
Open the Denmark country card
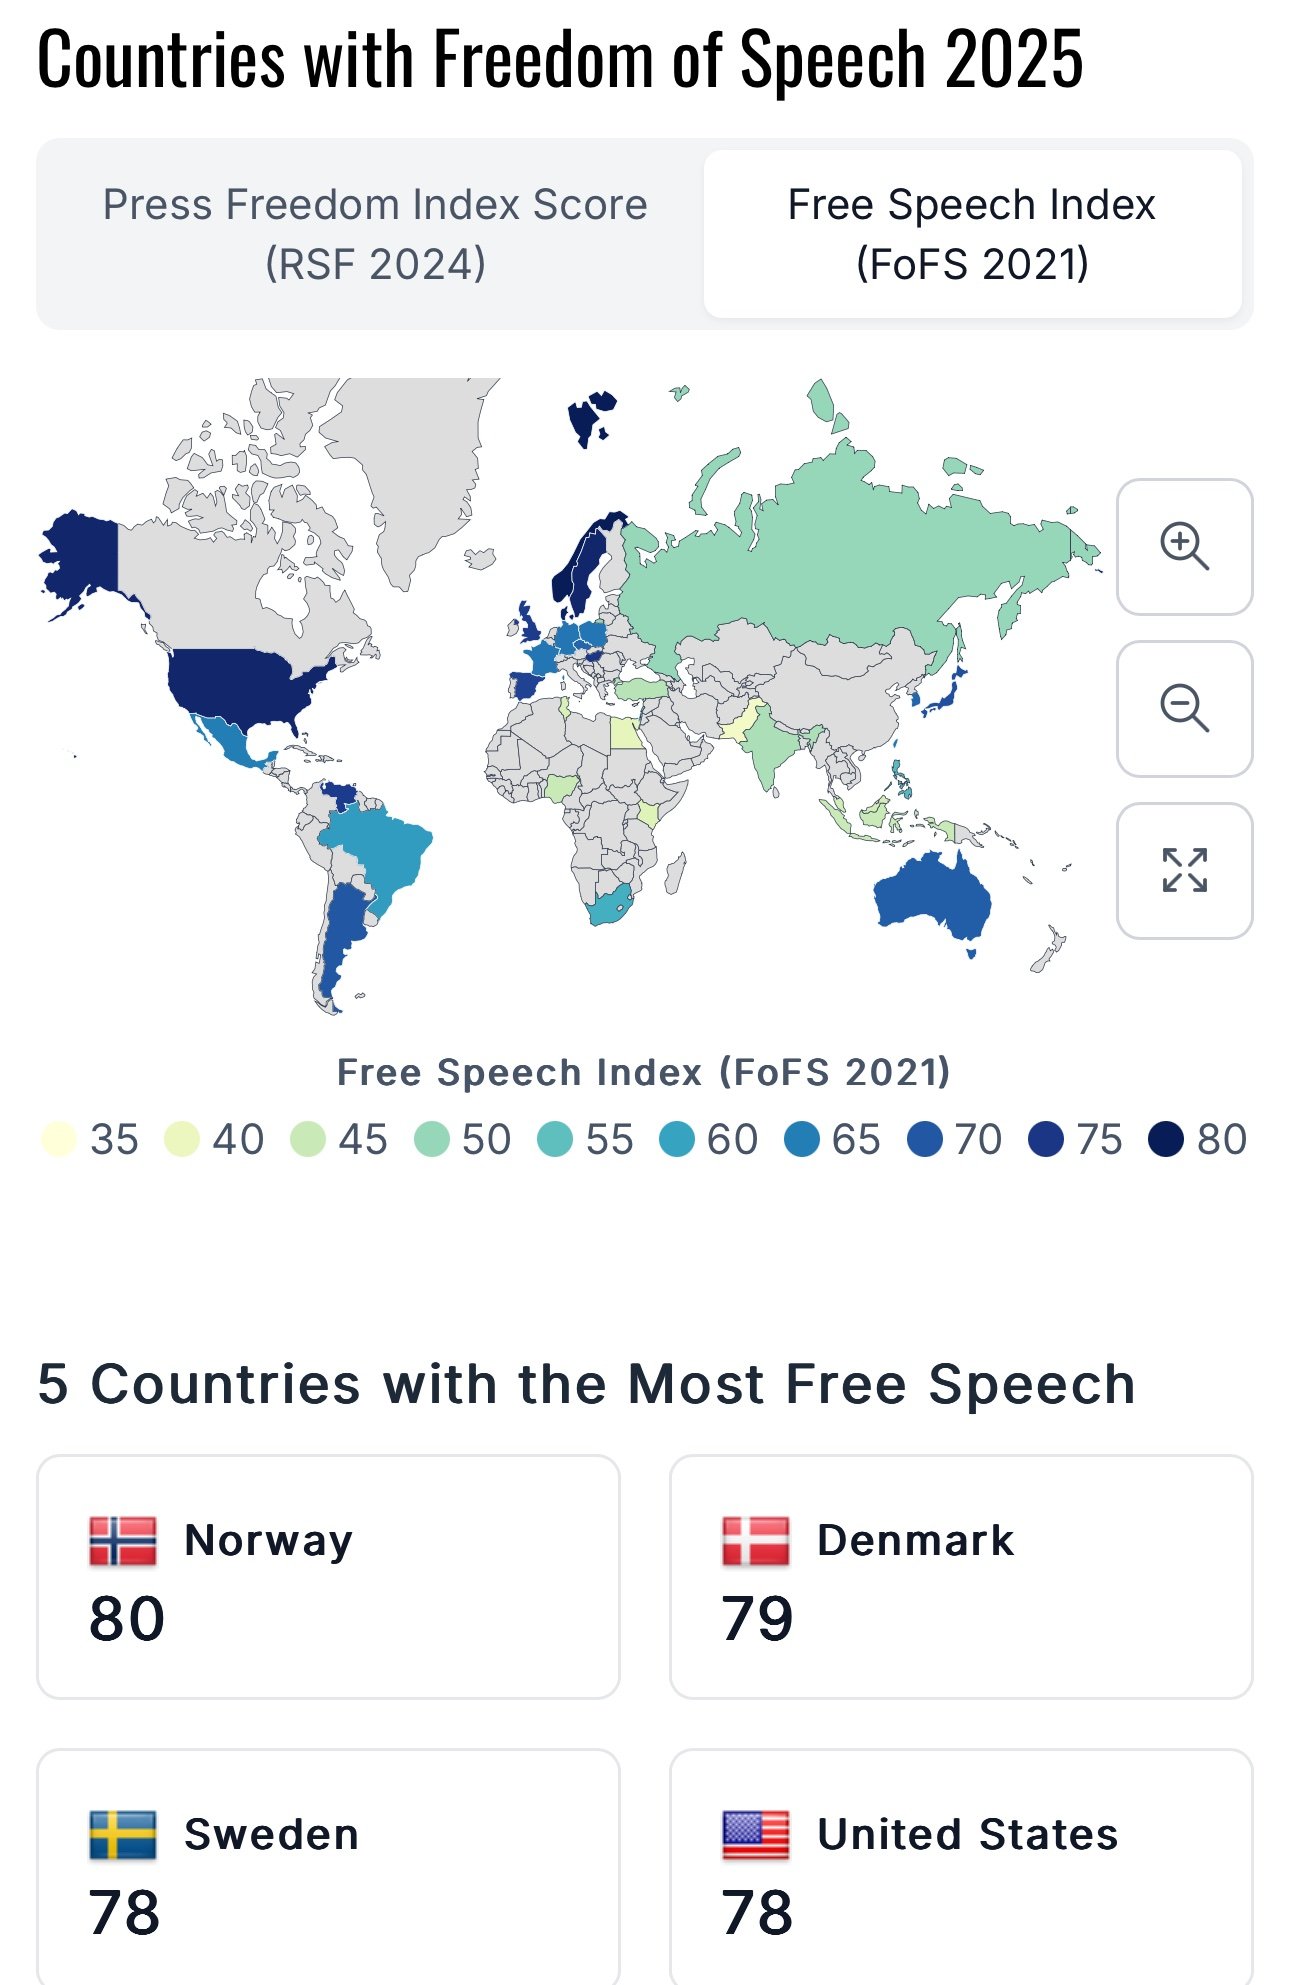point(960,1577)
